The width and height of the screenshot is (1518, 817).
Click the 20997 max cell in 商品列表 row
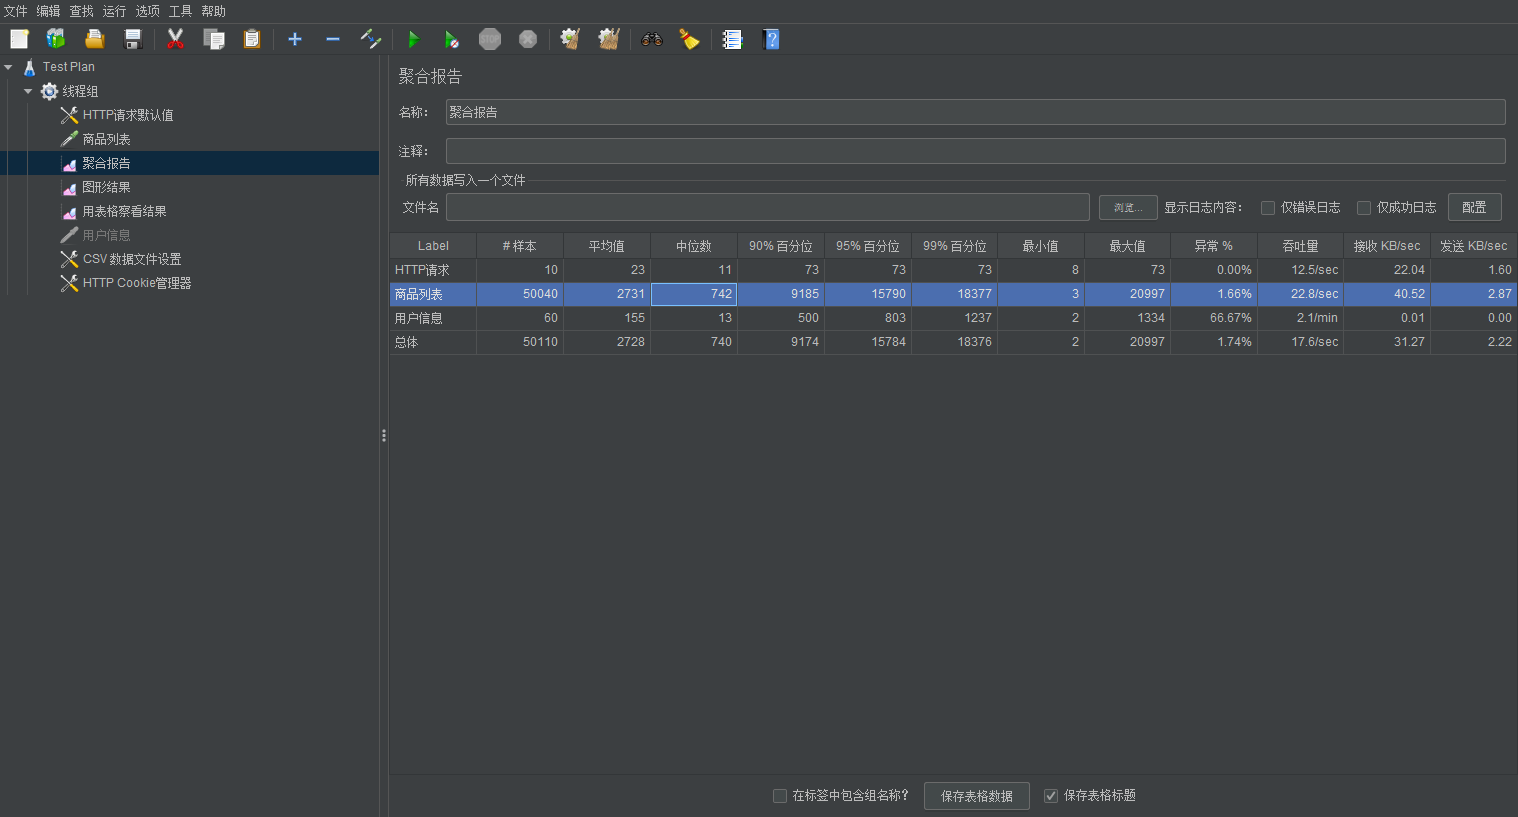(x=1127, y=294)
